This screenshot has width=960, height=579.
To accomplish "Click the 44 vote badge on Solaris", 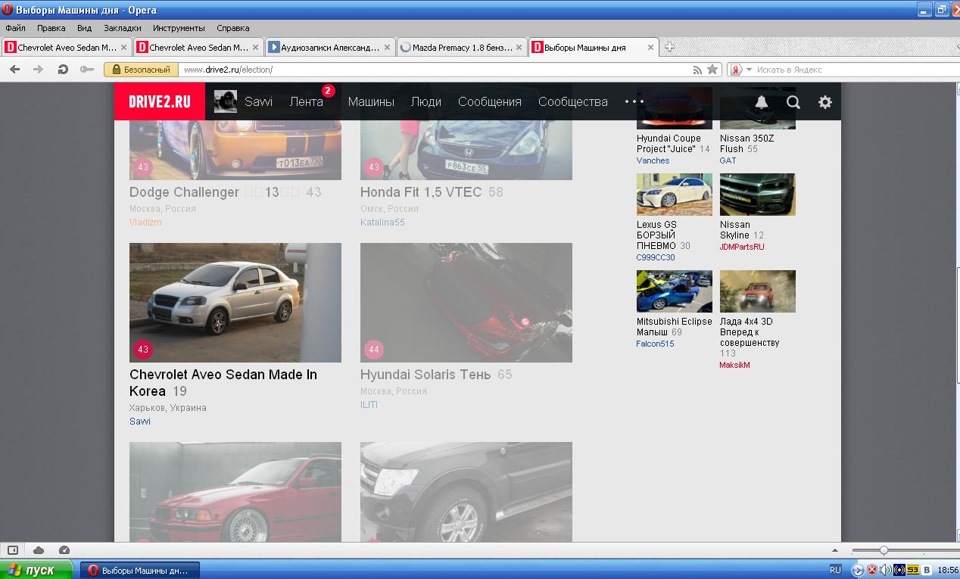I will [373, 349].
